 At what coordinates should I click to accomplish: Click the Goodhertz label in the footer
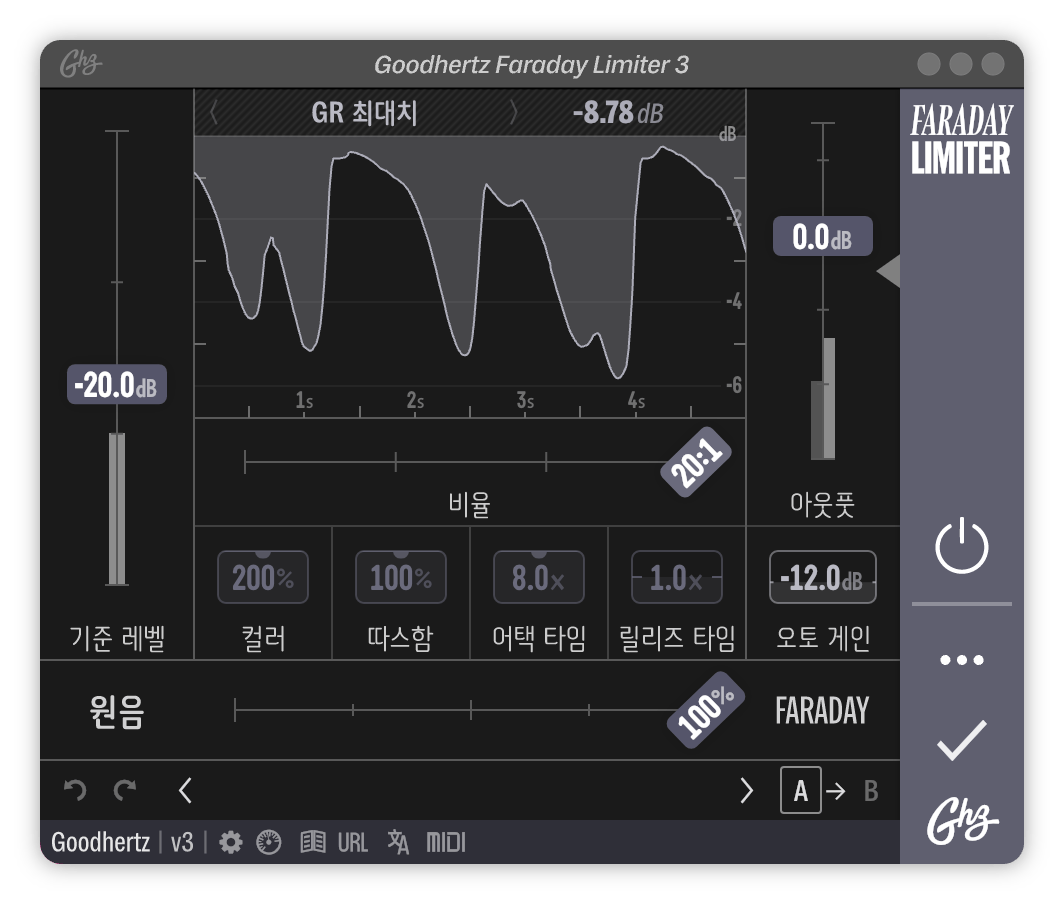[100, 842]
